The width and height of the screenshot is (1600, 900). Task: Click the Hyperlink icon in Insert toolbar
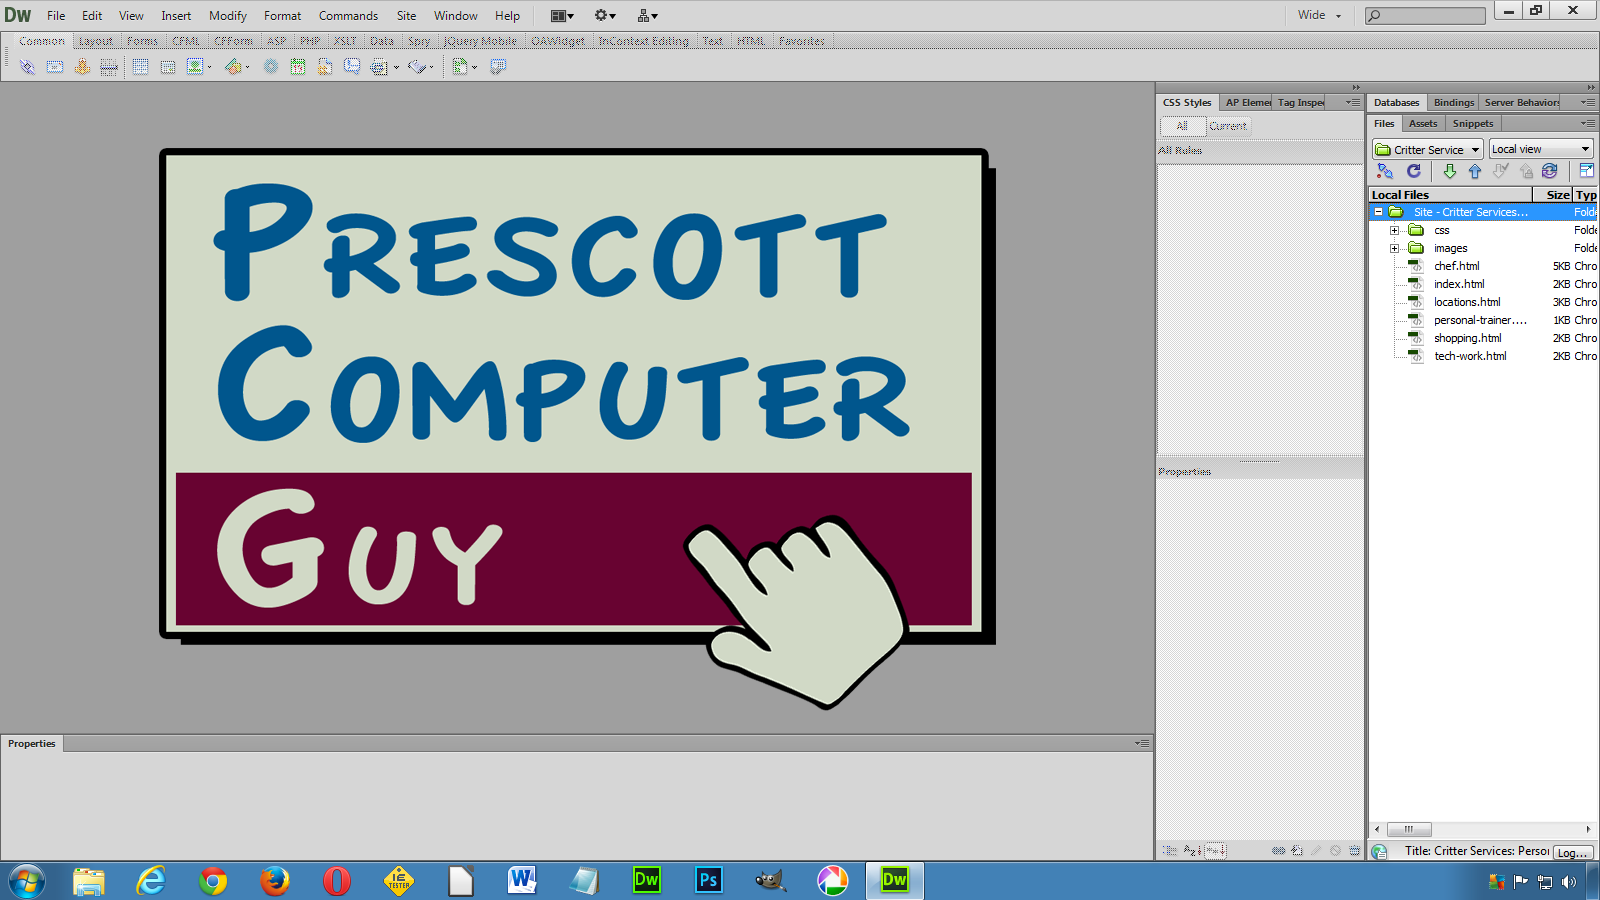pyautogui.click(x=27, y=67)
